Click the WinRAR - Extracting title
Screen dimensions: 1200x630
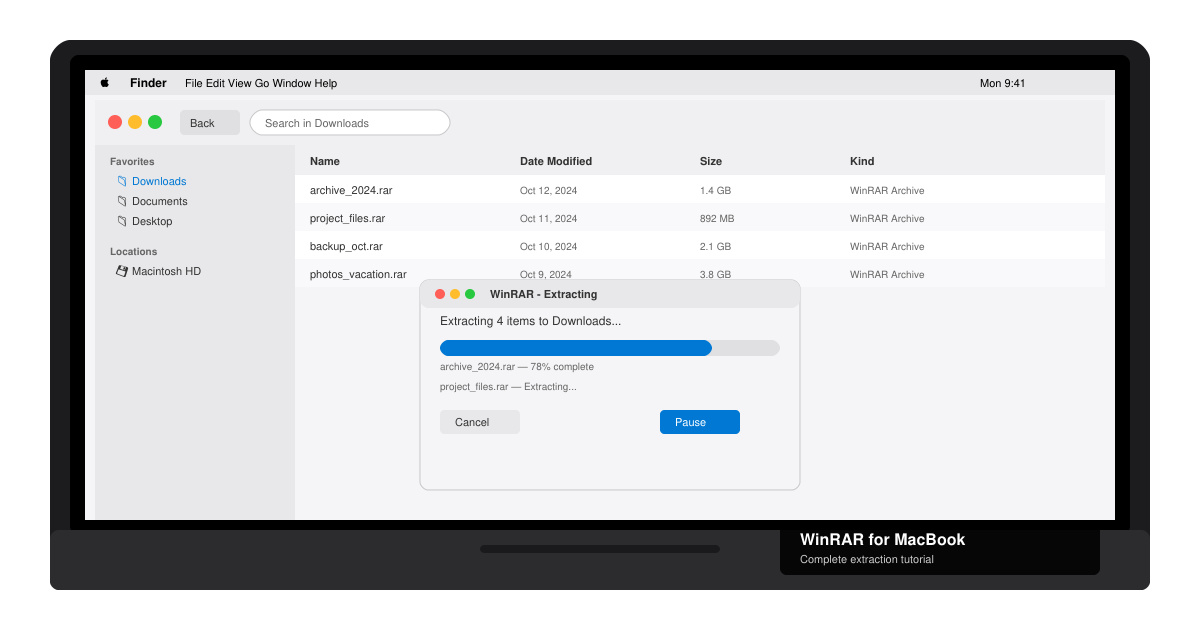[x=543, y=294]
